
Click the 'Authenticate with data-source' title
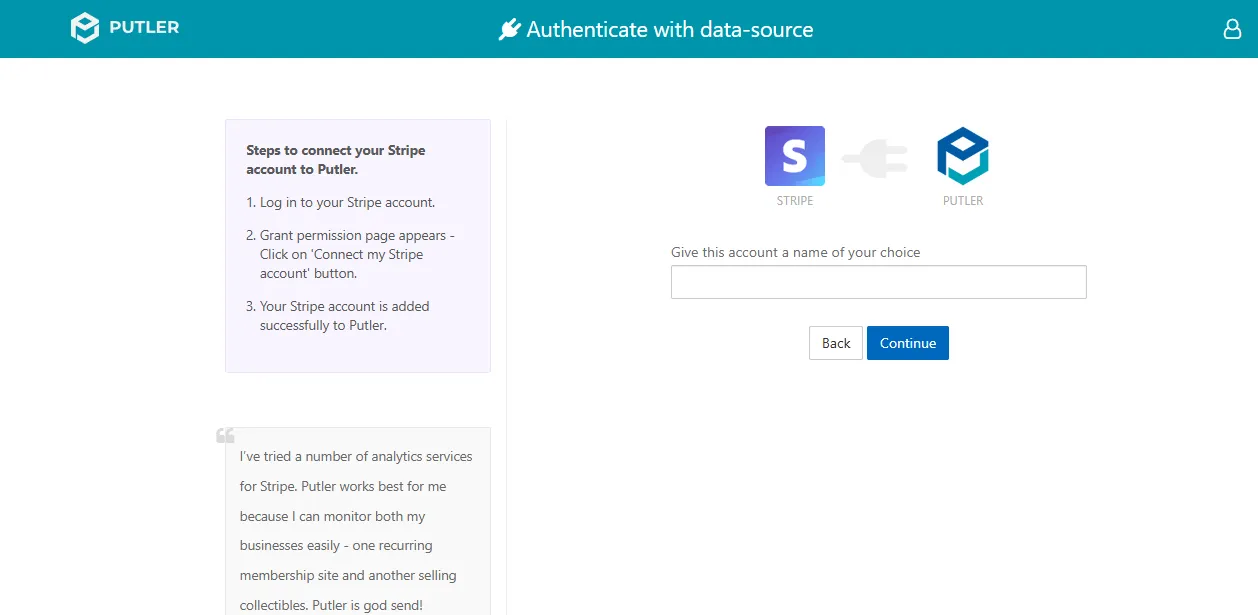[670, 30]
